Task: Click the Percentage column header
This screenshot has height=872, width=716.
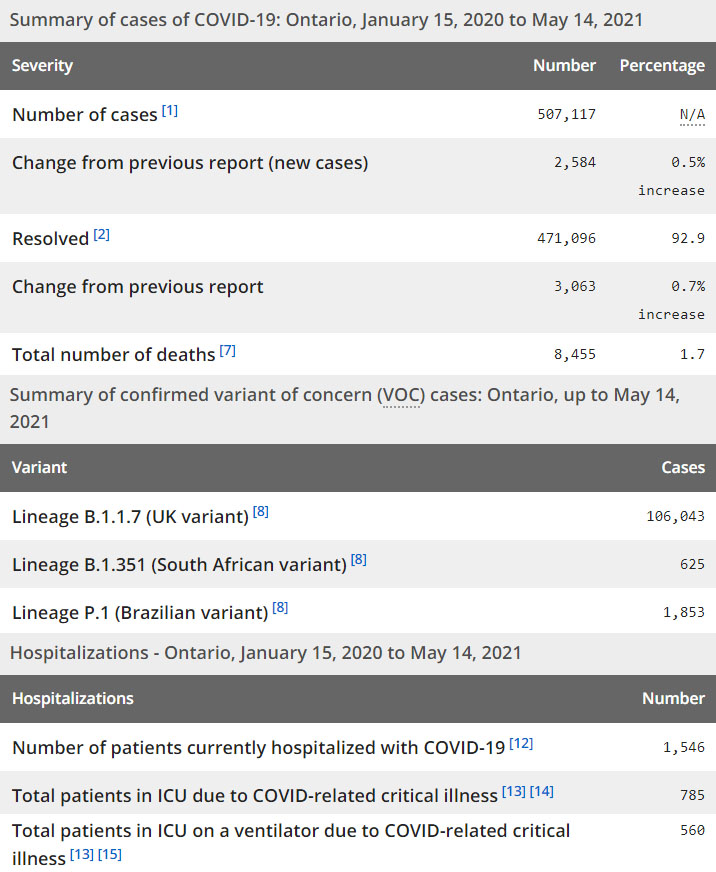Action: coord(662,66)
